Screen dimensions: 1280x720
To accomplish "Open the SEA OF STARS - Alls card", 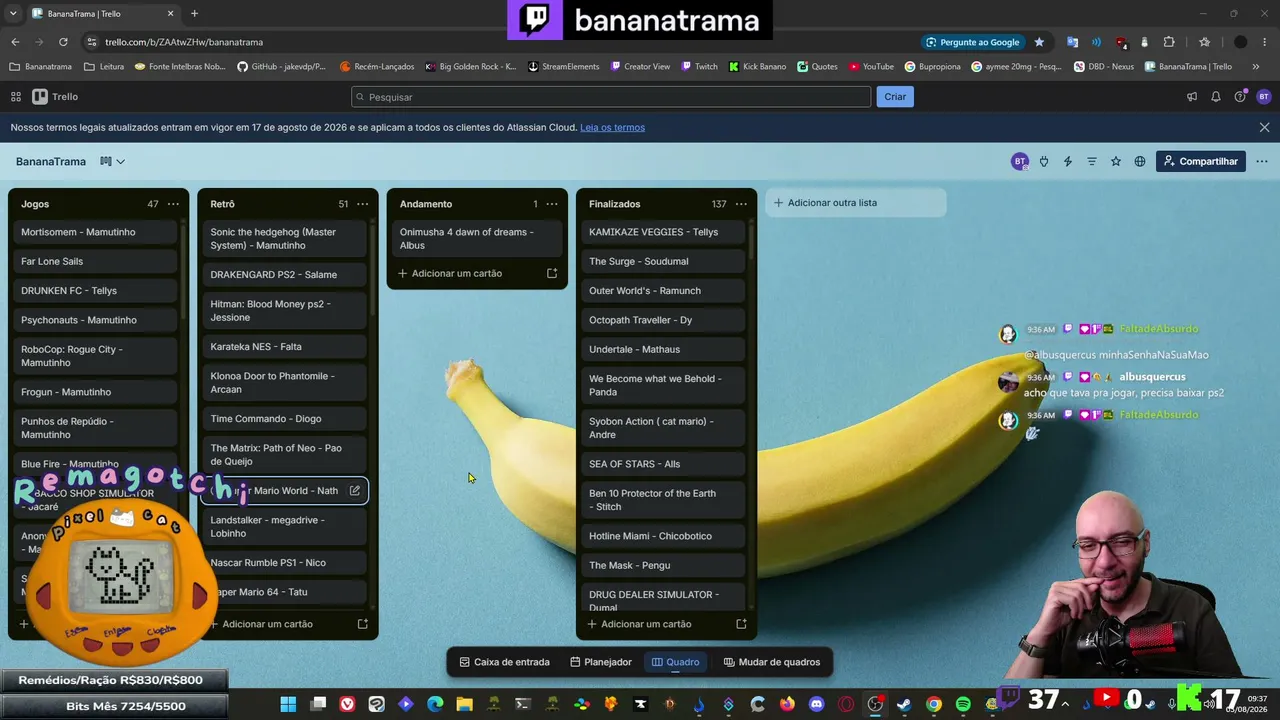I will pos(662,464).
